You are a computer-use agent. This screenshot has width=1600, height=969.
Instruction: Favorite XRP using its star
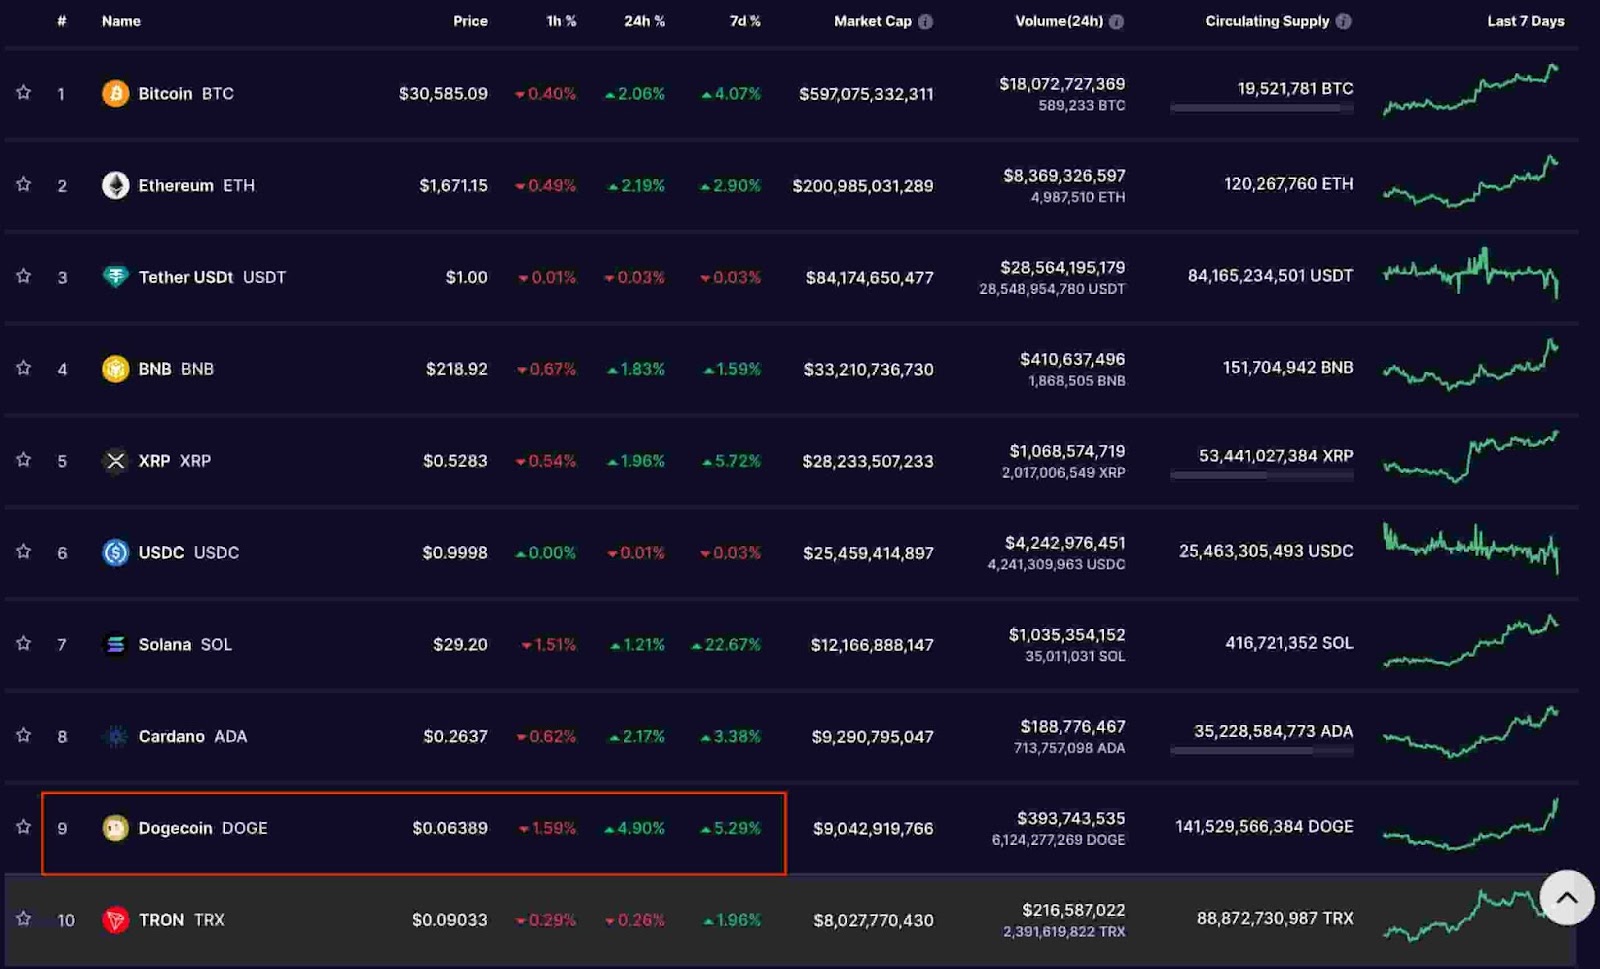(23, 460)
